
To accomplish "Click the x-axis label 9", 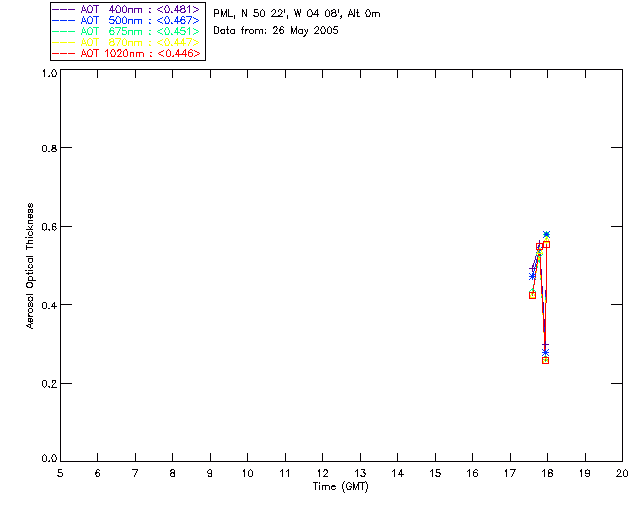I will pos(210,473).
